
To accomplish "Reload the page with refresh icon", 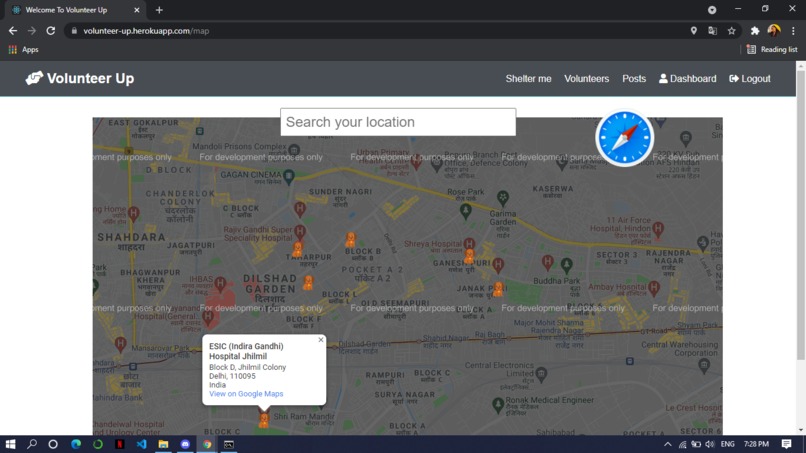I will point(50,31).
